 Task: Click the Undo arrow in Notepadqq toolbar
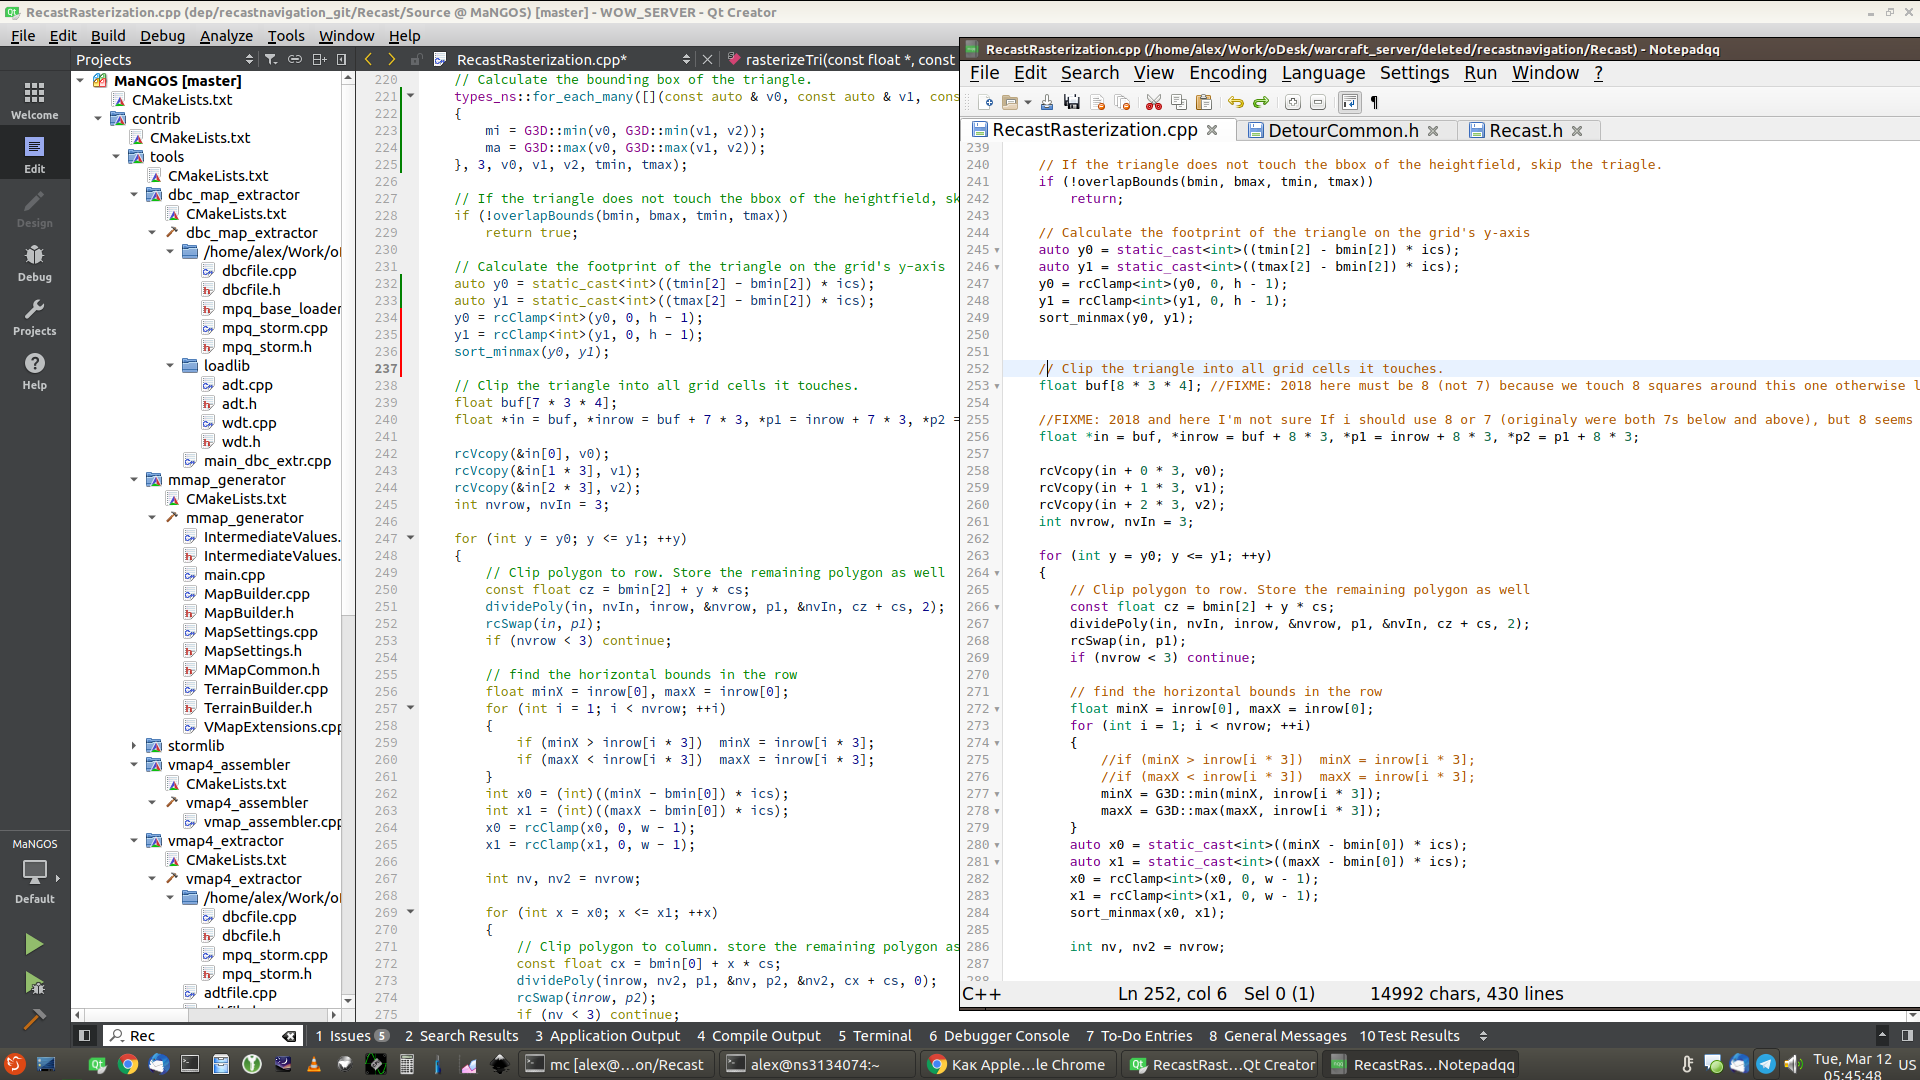click(1236, 102)
